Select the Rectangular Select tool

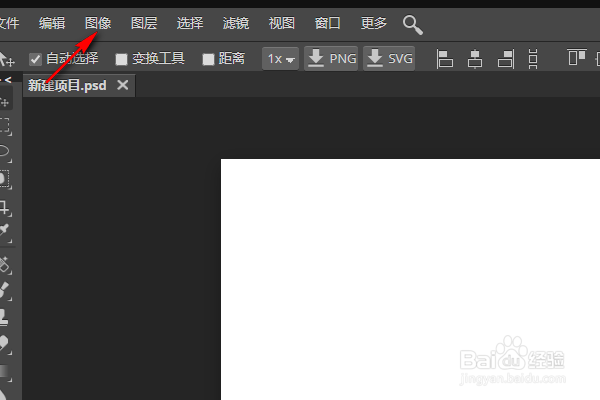pyautogui.click(x=5, y=126)
